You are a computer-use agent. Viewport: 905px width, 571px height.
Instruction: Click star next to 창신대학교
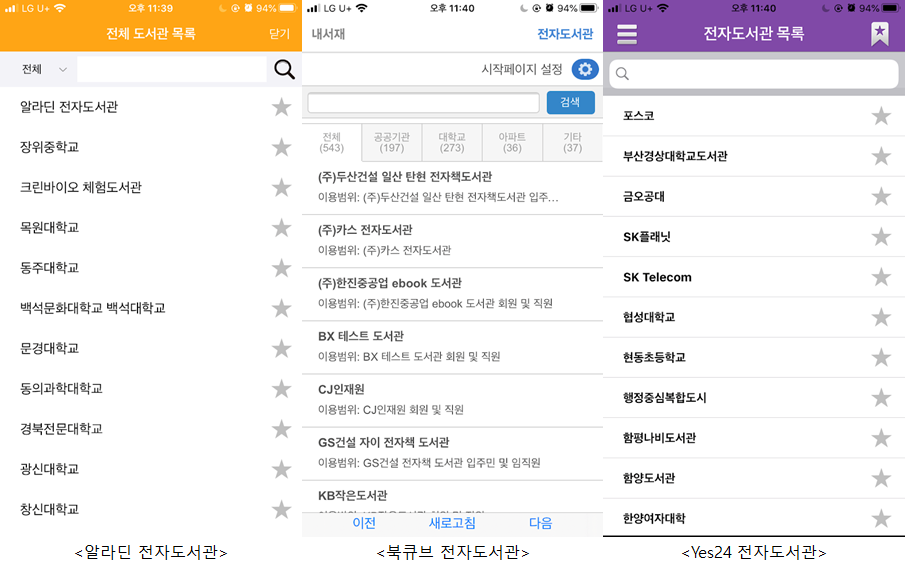[x=282, y=510]
